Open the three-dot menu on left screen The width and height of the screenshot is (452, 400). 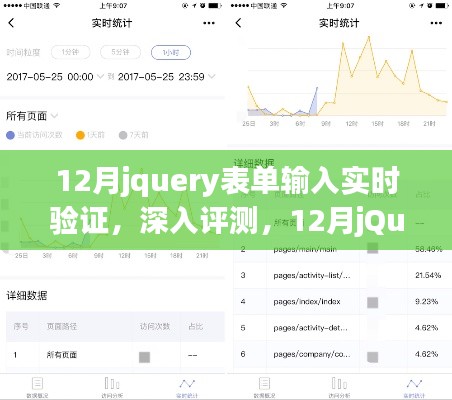209,23
